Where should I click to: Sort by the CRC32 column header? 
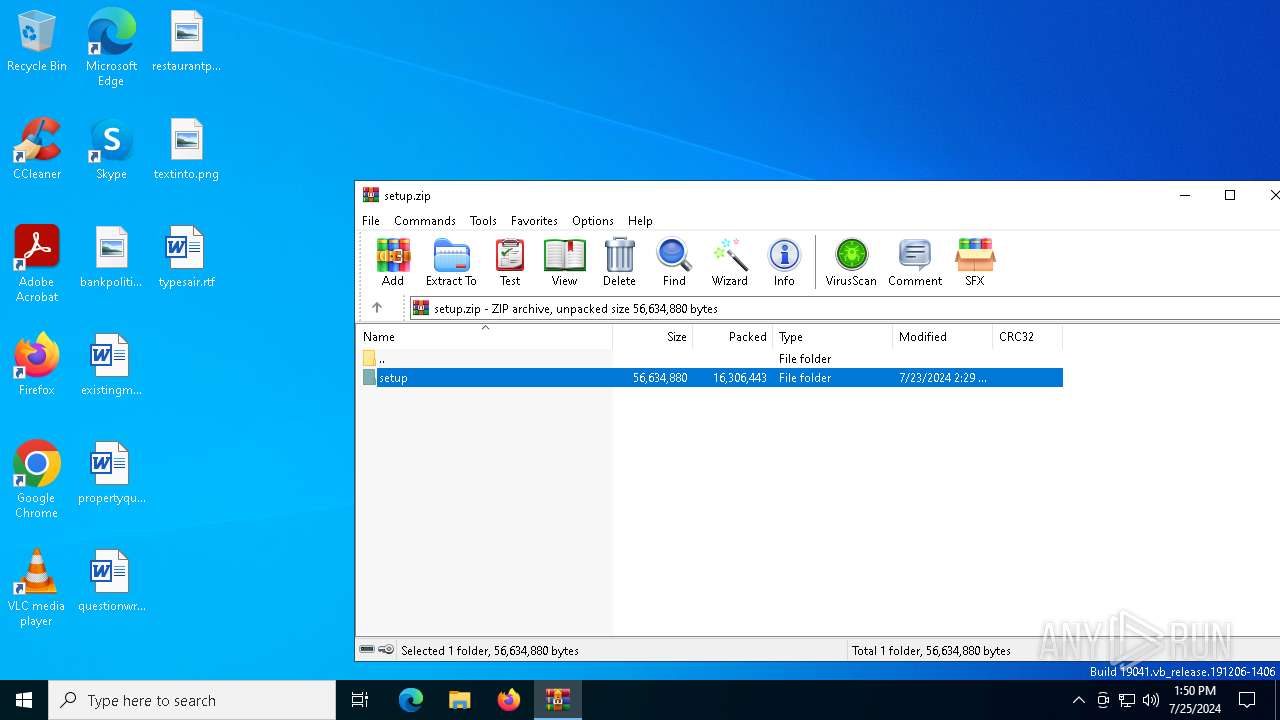[x=1027, y=337]
